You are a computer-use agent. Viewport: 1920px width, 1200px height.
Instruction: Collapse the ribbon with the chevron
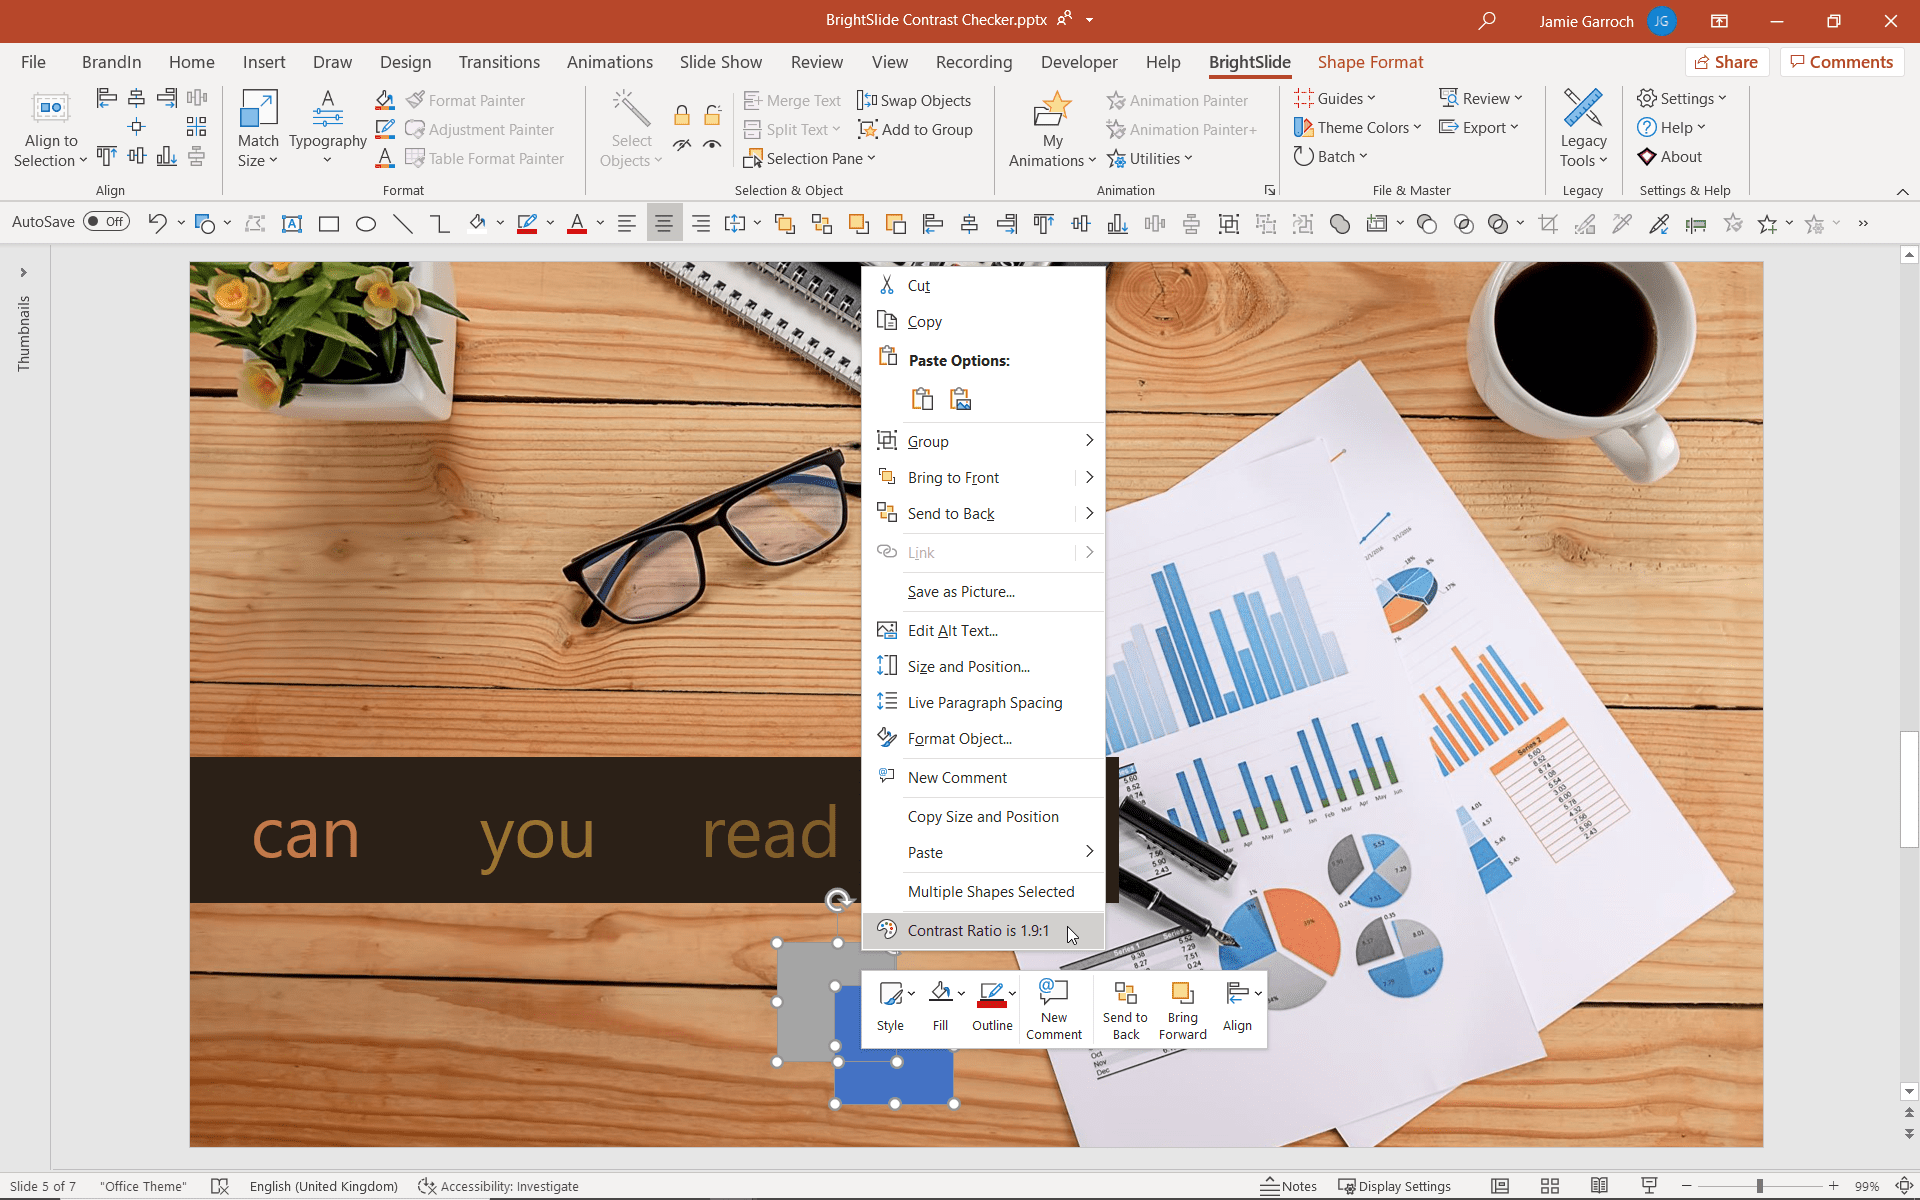tap(1902, 191)
